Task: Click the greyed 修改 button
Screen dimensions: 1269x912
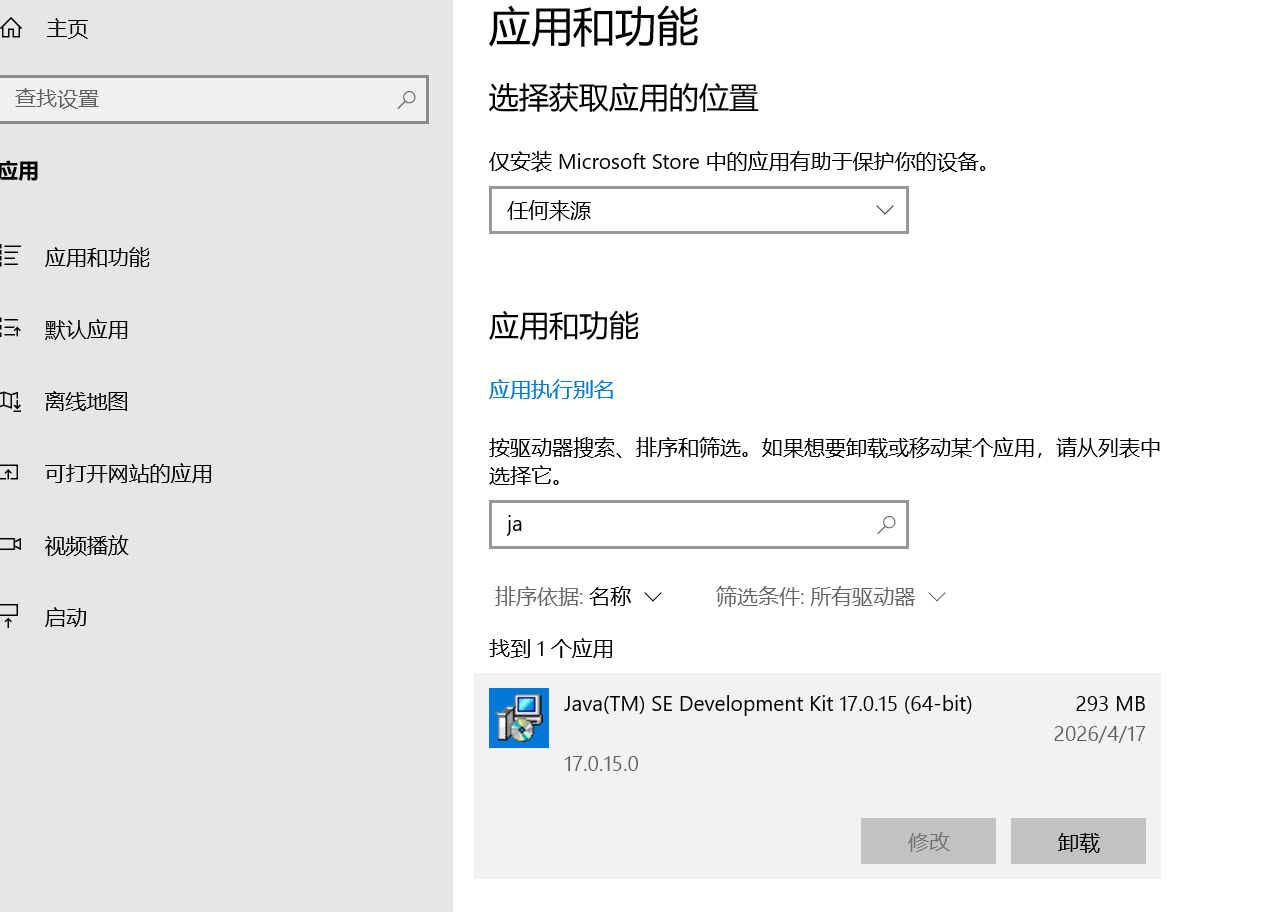Action: 928,841
